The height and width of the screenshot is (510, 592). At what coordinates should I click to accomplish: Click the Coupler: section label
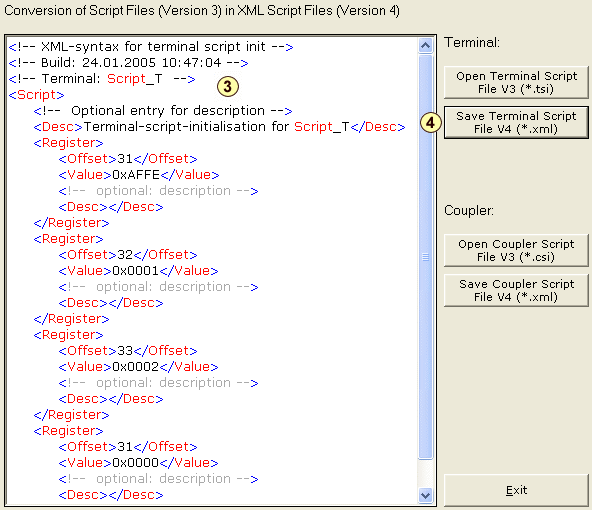469,210
